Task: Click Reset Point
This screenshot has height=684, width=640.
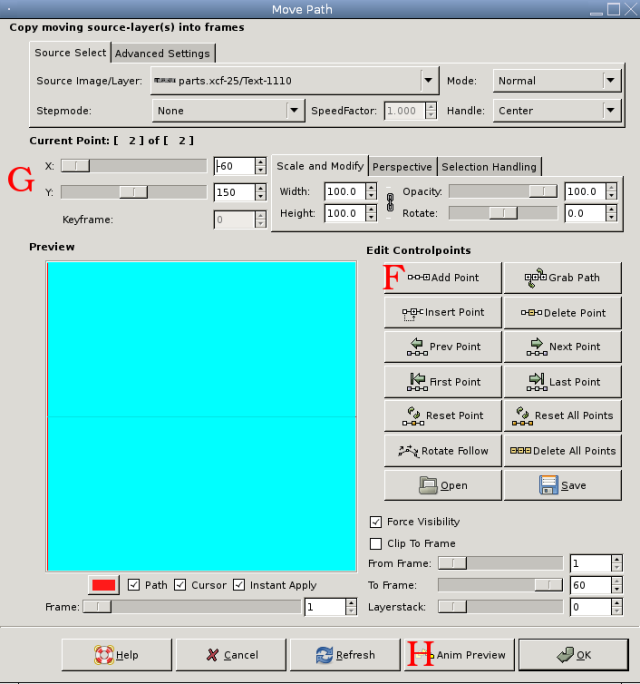Action: [x=443, y=416]
